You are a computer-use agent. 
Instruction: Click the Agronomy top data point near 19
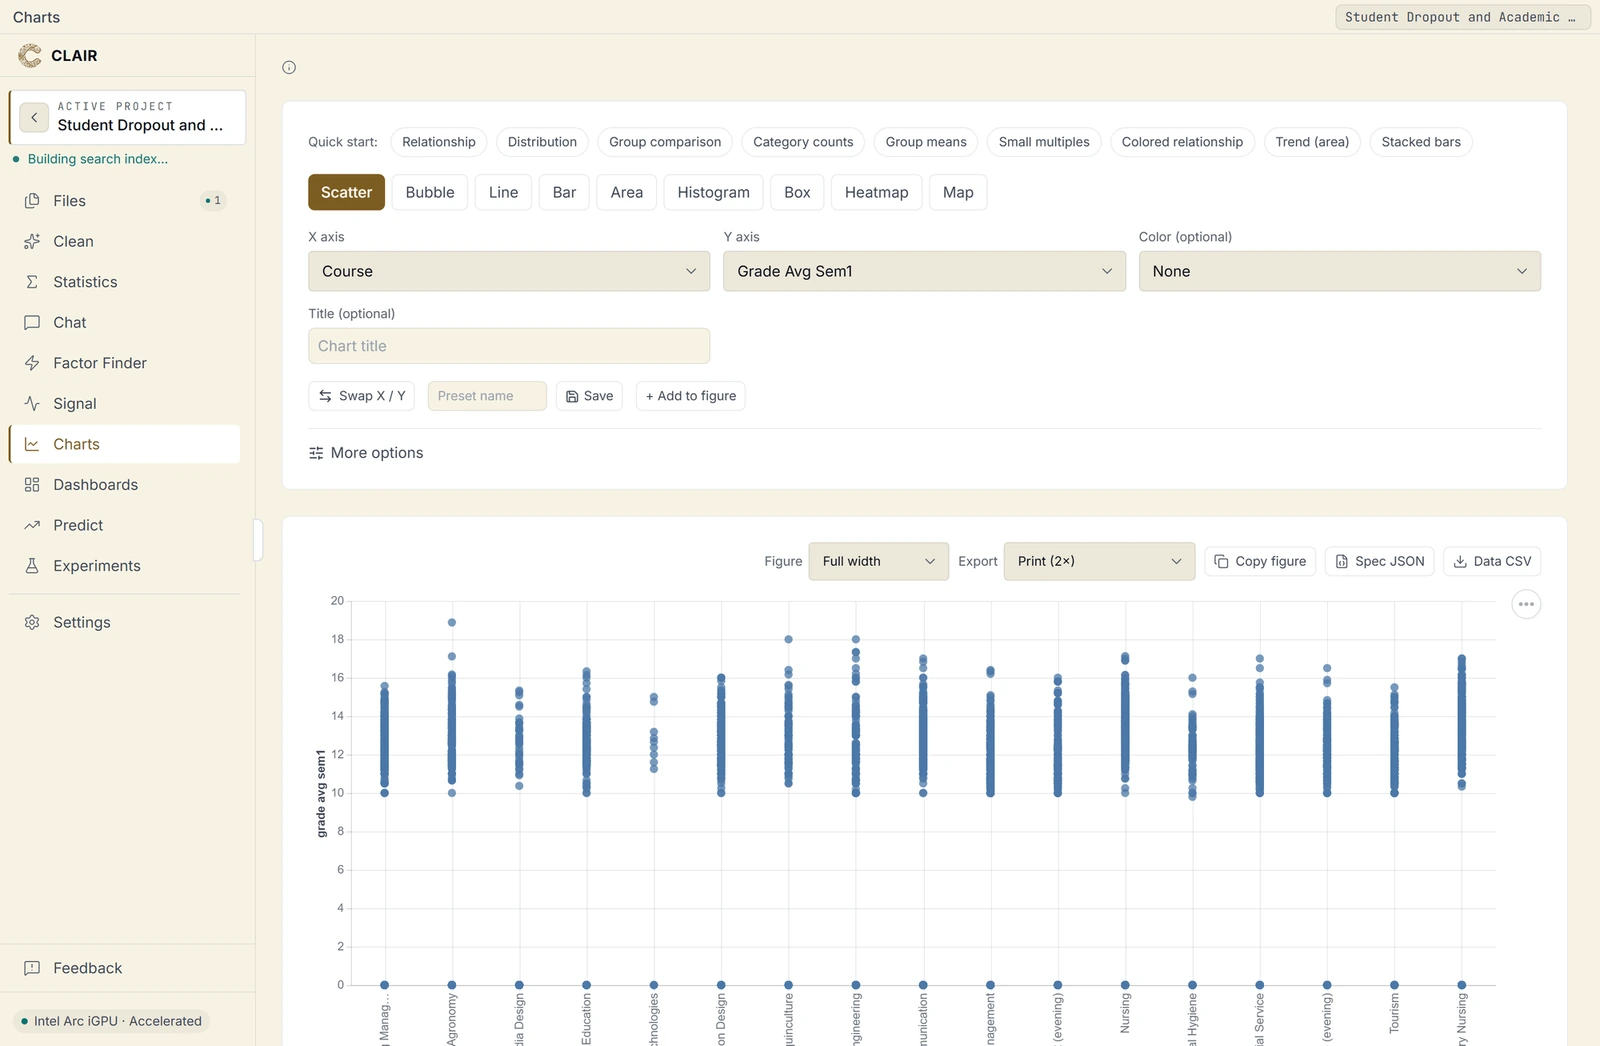(x=452, y=622)
